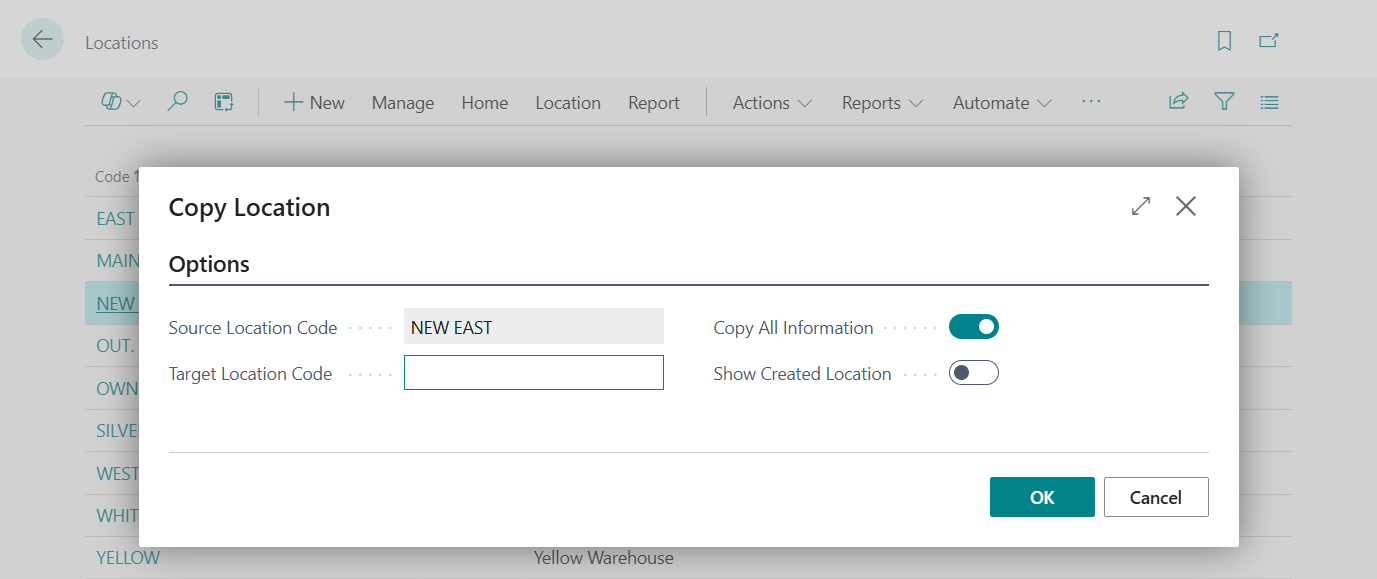The height and width of the screenshot is (579, 1377).
Task: Open the filter pane icon
Action: coord(1224,101)
